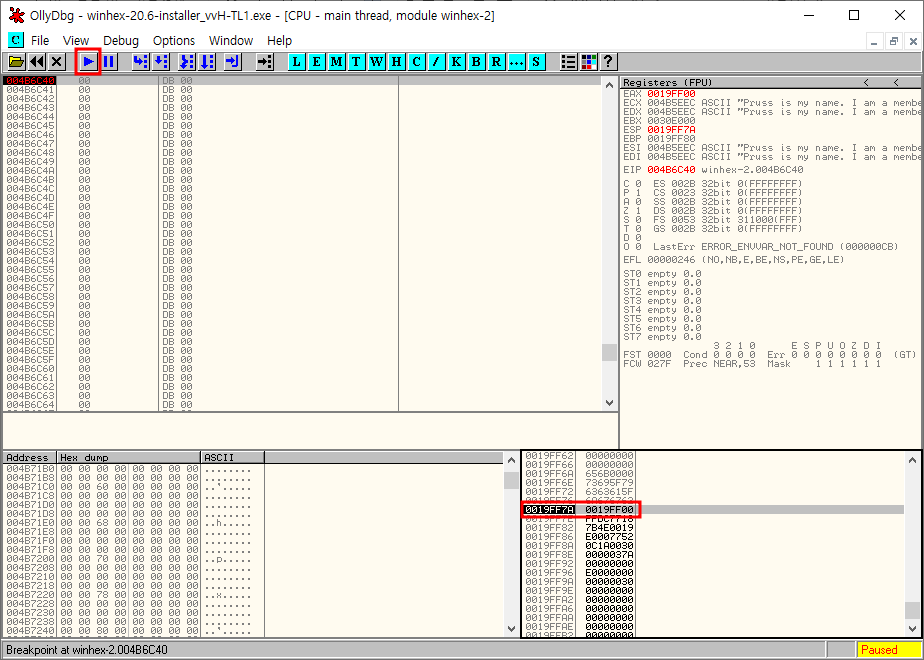Image resolution: width=924 pixels, height=660 pixels.
Task: Toggle the C flag value
Action: point(639,184)
